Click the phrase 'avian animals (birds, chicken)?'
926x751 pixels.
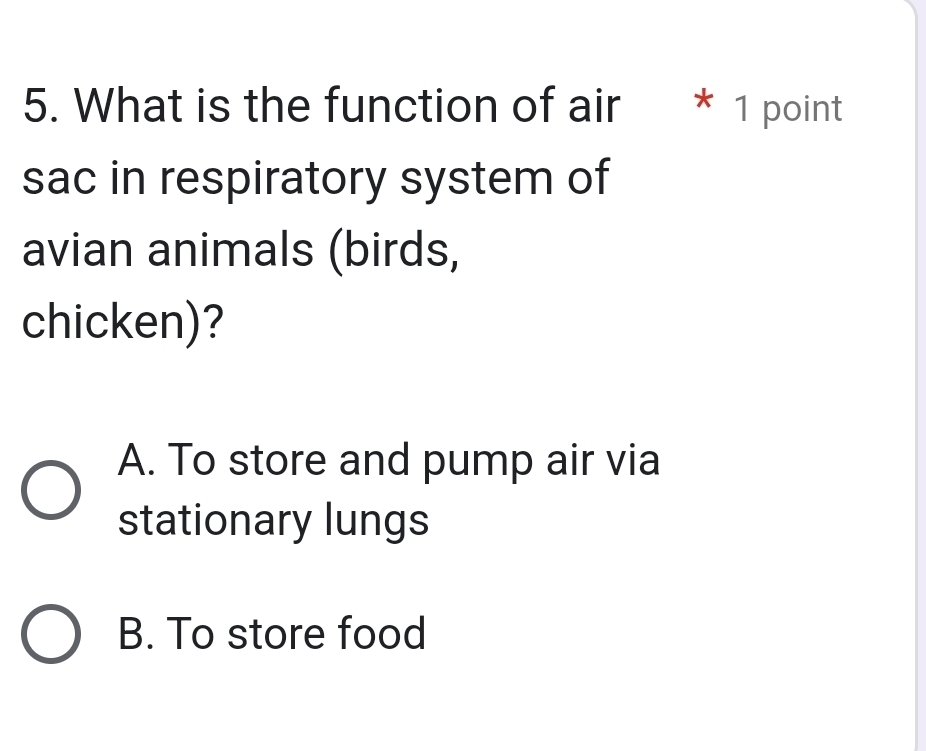click(240, 285)
